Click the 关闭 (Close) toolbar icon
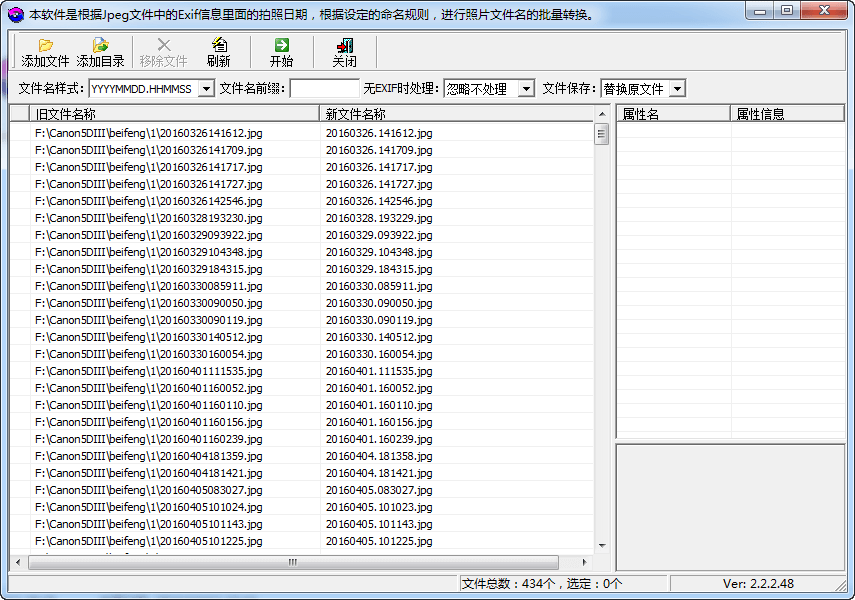 (x=345, y=52)
